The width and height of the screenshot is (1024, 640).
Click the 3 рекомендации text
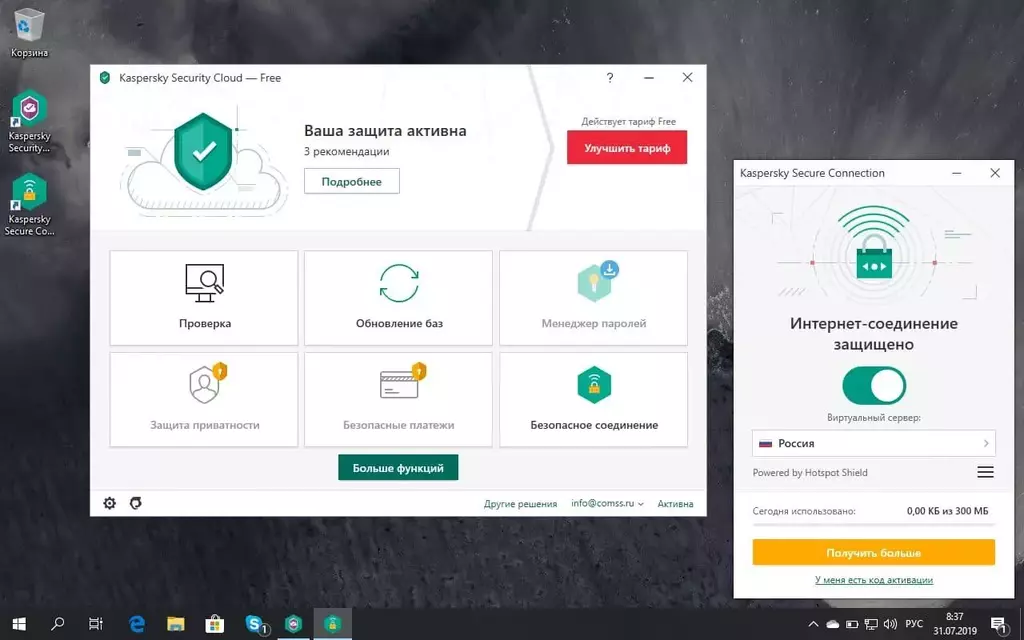click(x=347, y=152)
